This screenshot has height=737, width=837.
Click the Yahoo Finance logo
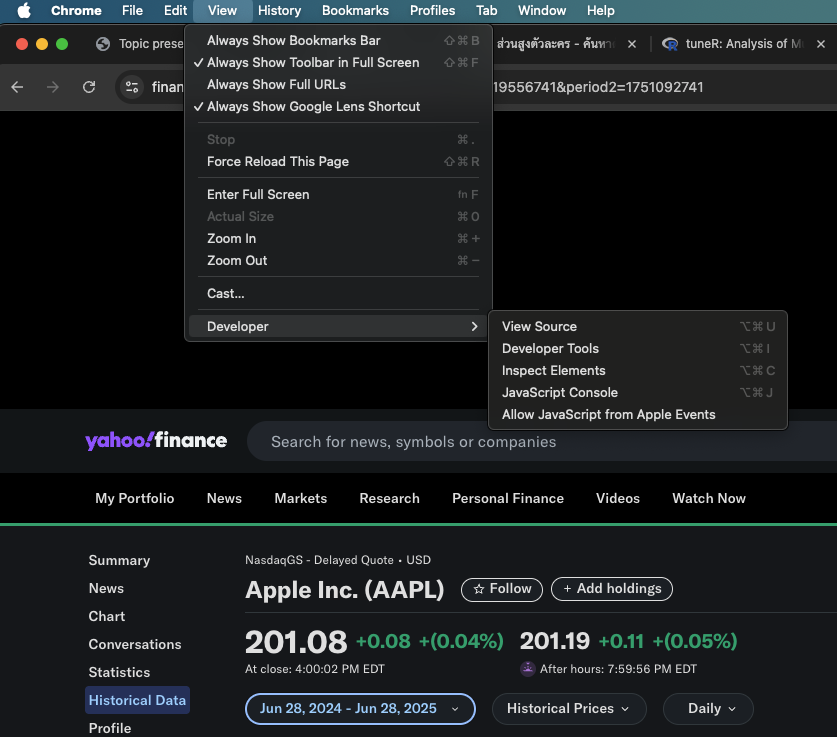point(156,441)
